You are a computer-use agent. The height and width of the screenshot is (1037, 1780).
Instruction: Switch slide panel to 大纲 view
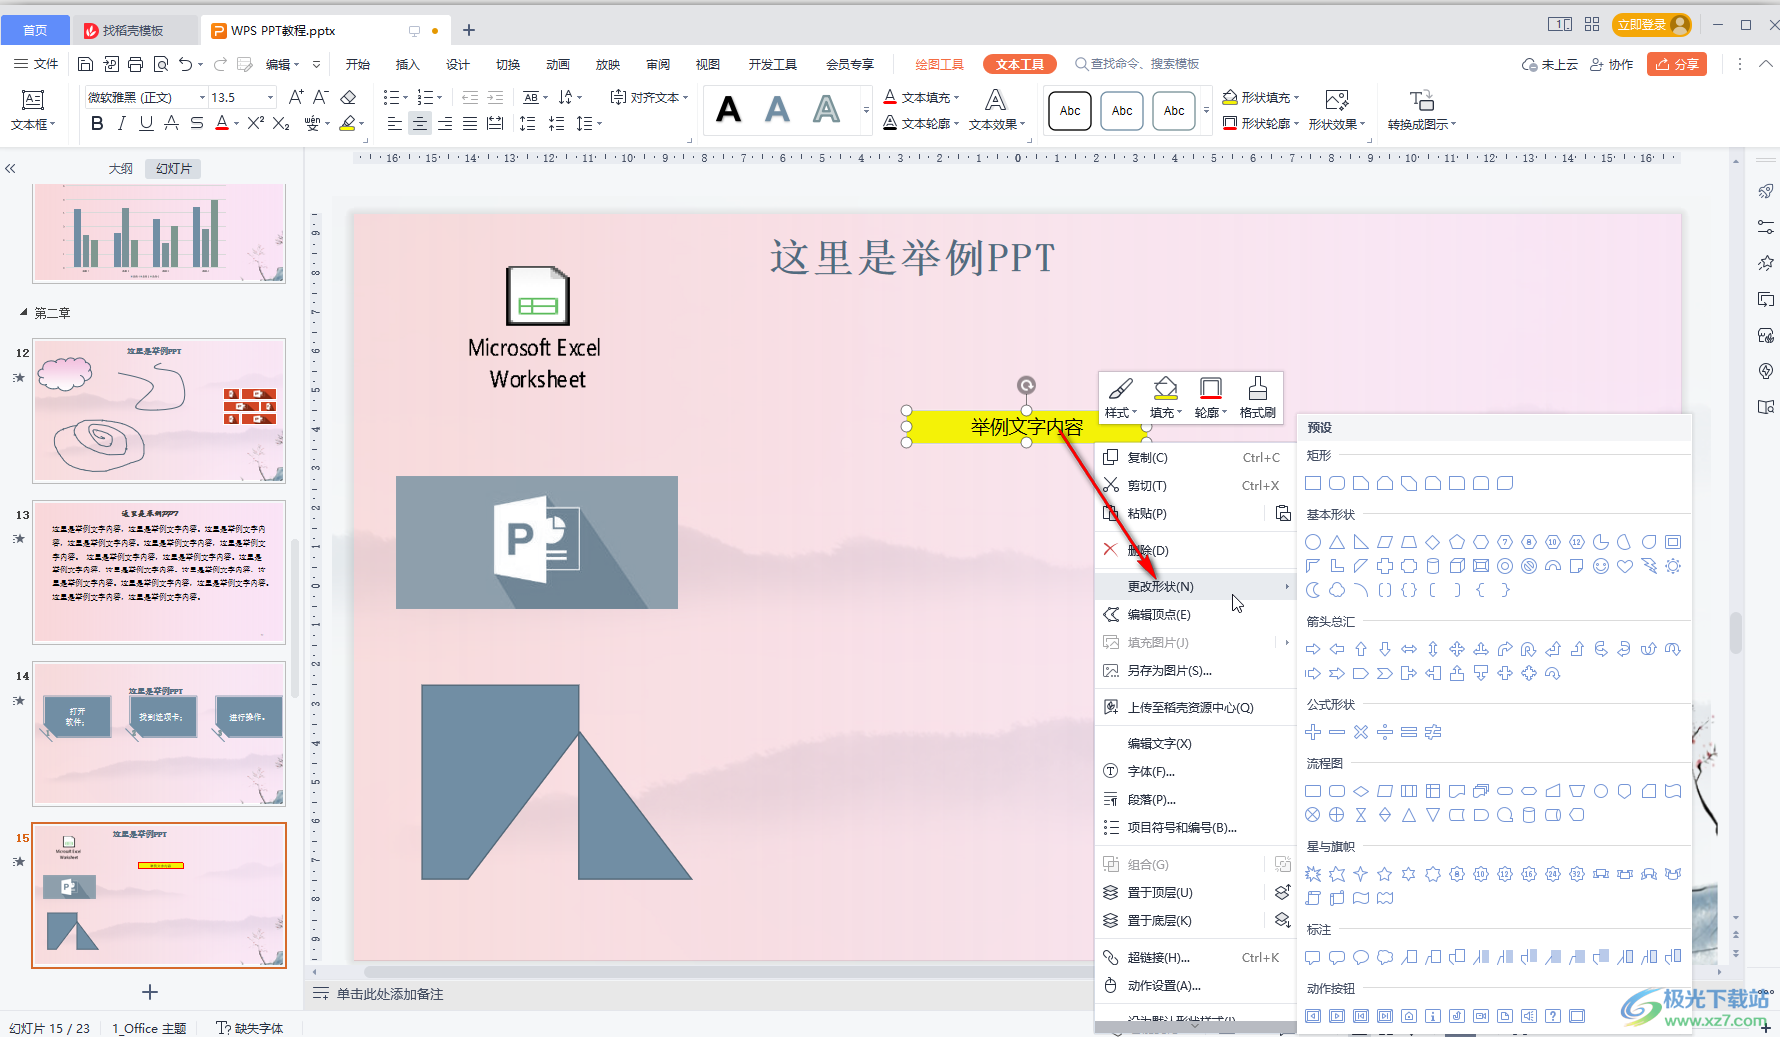click(121, 169)
